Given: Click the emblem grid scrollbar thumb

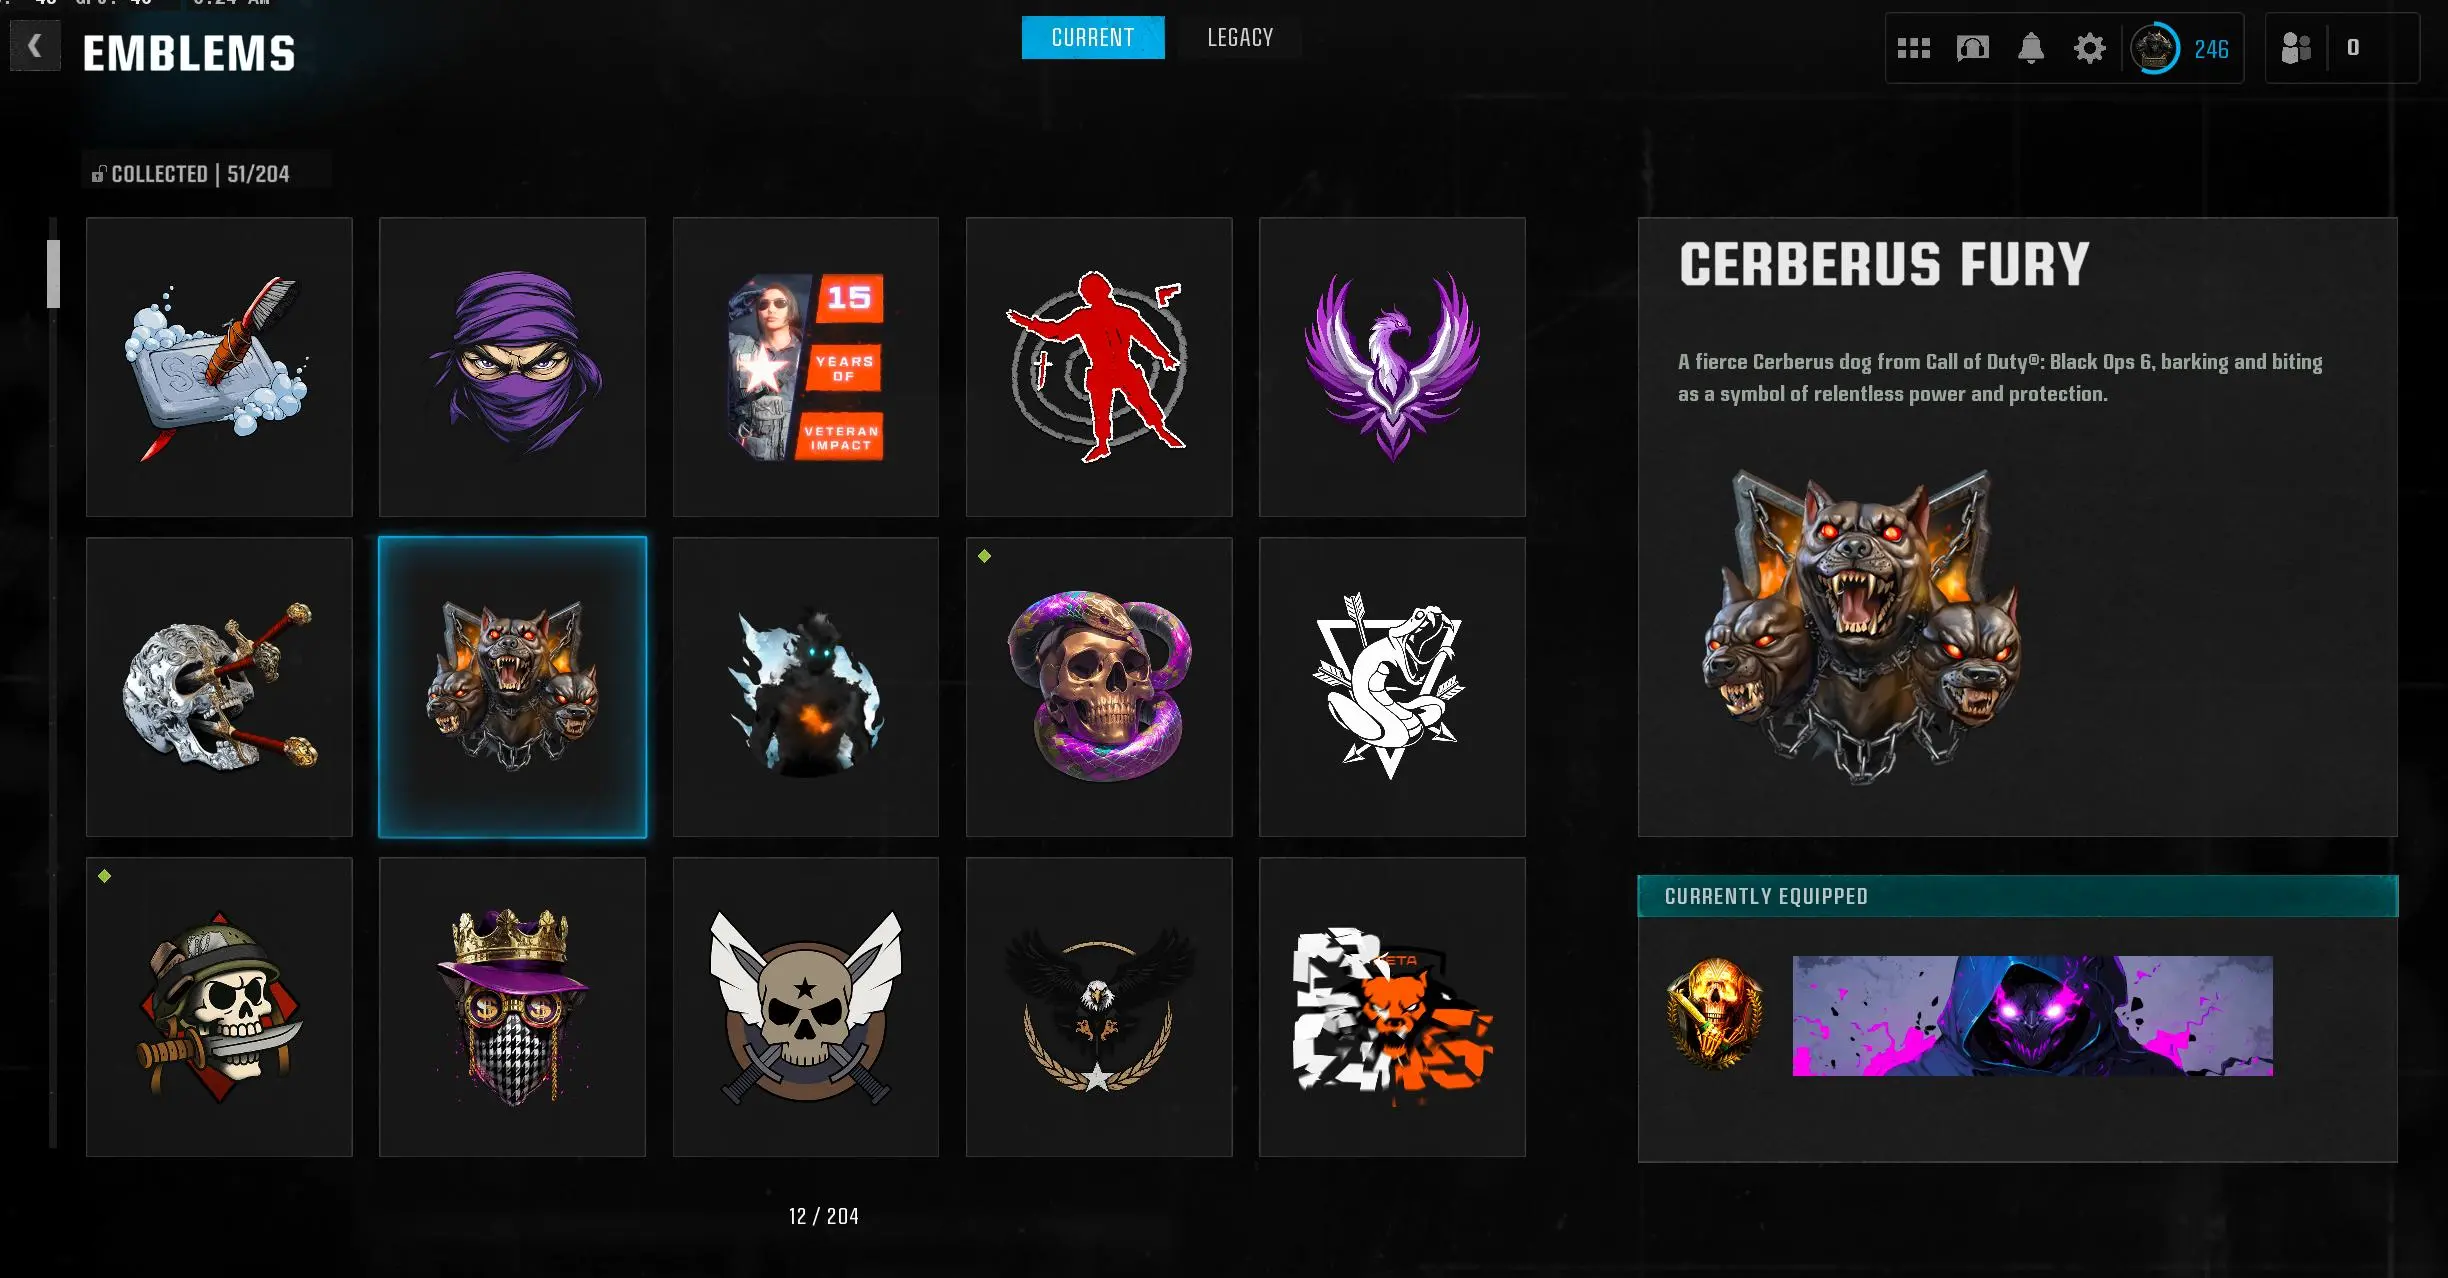Looking at the screenshot, I should pyautogui.click(x=53, y=274).
